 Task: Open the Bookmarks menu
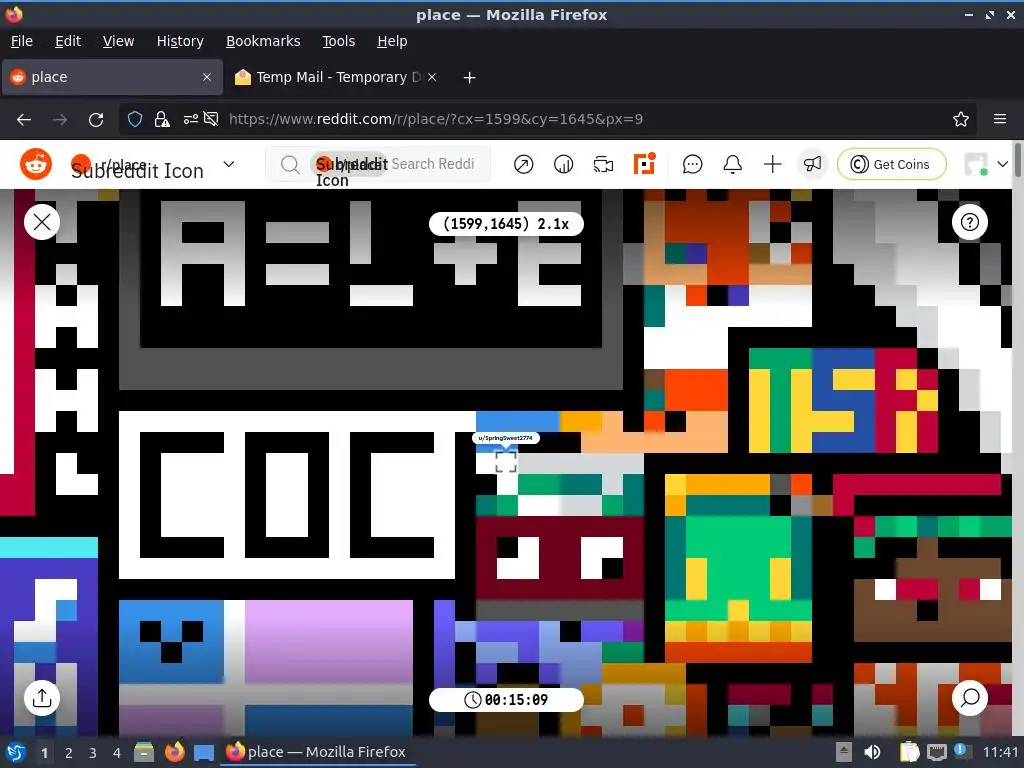click(263, 41)
